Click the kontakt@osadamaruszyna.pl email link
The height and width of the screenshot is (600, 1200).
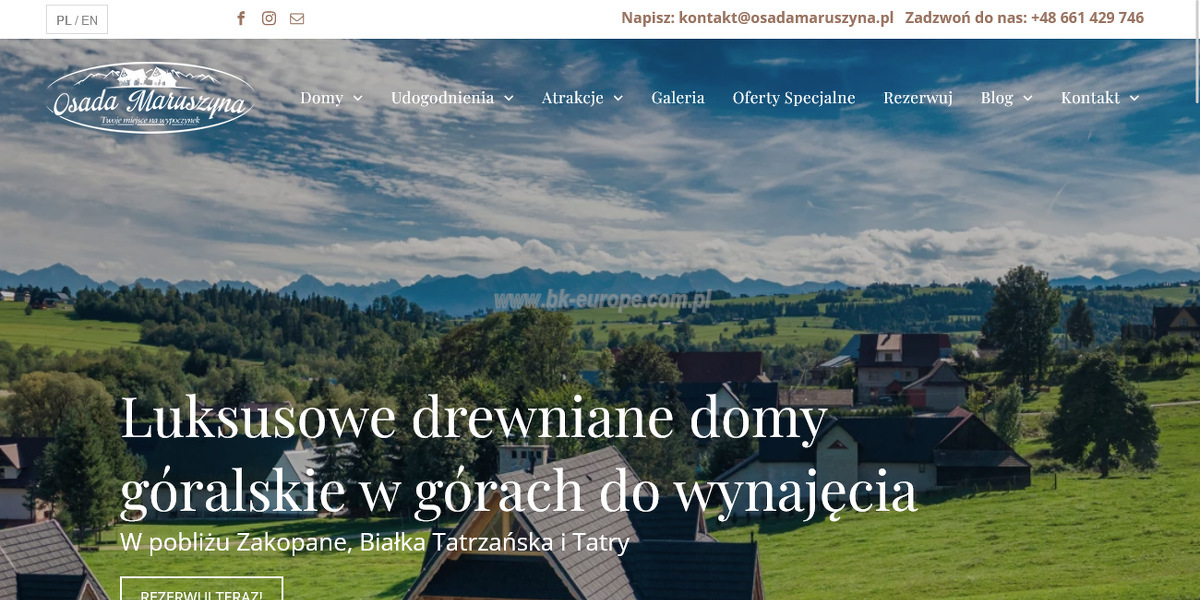786,18
